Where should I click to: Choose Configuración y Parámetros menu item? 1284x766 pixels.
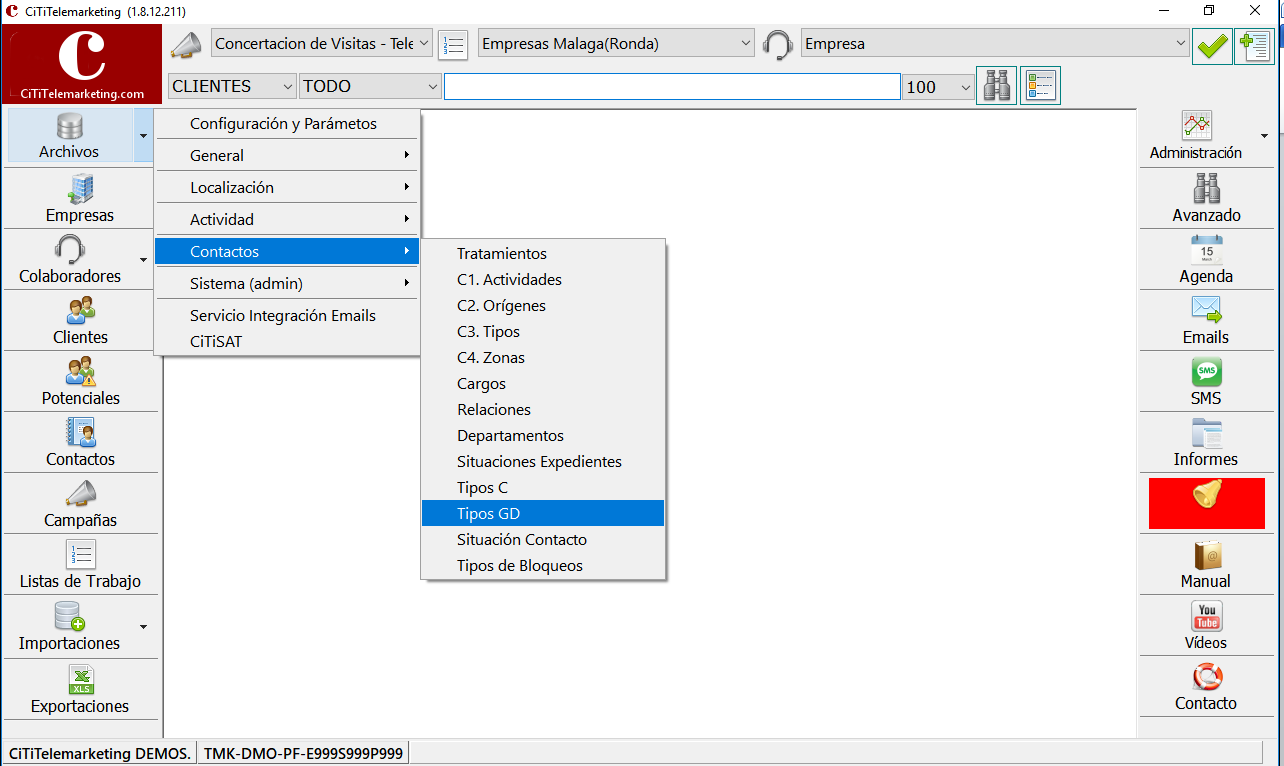click(287, 124)
